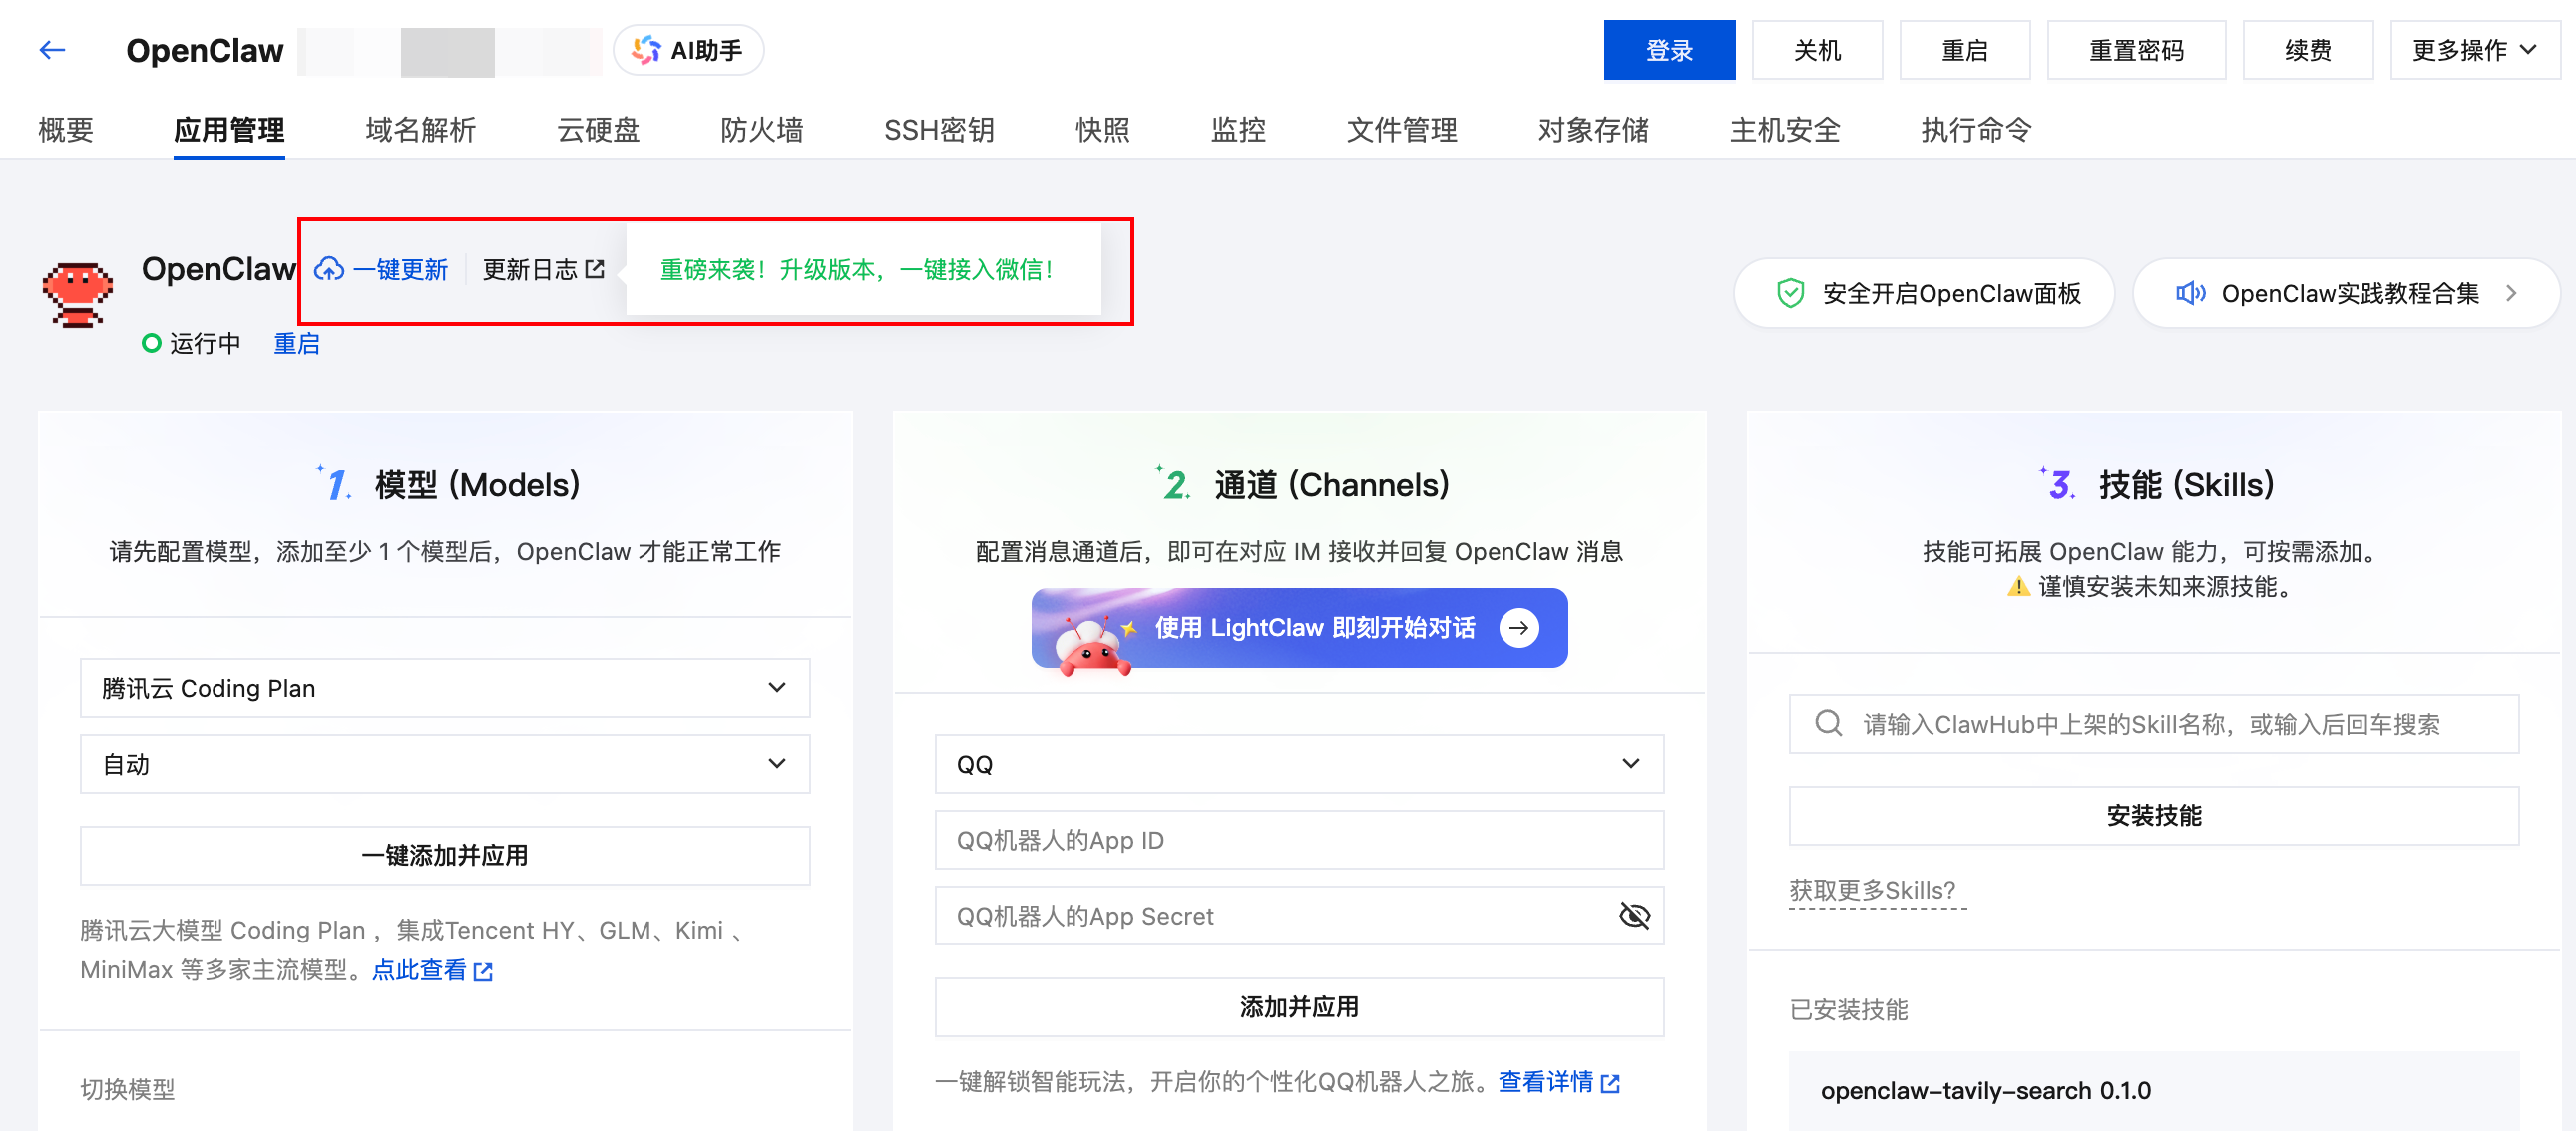Click the 一键更新 cloud update icon

[x=328, y=269]
